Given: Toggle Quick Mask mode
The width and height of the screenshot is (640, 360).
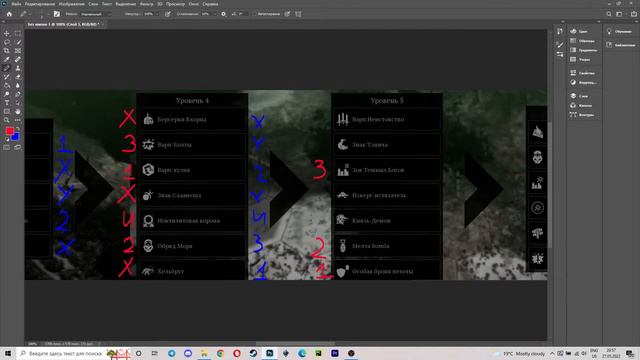Looking at the screenshot, I should coord(7,147).
